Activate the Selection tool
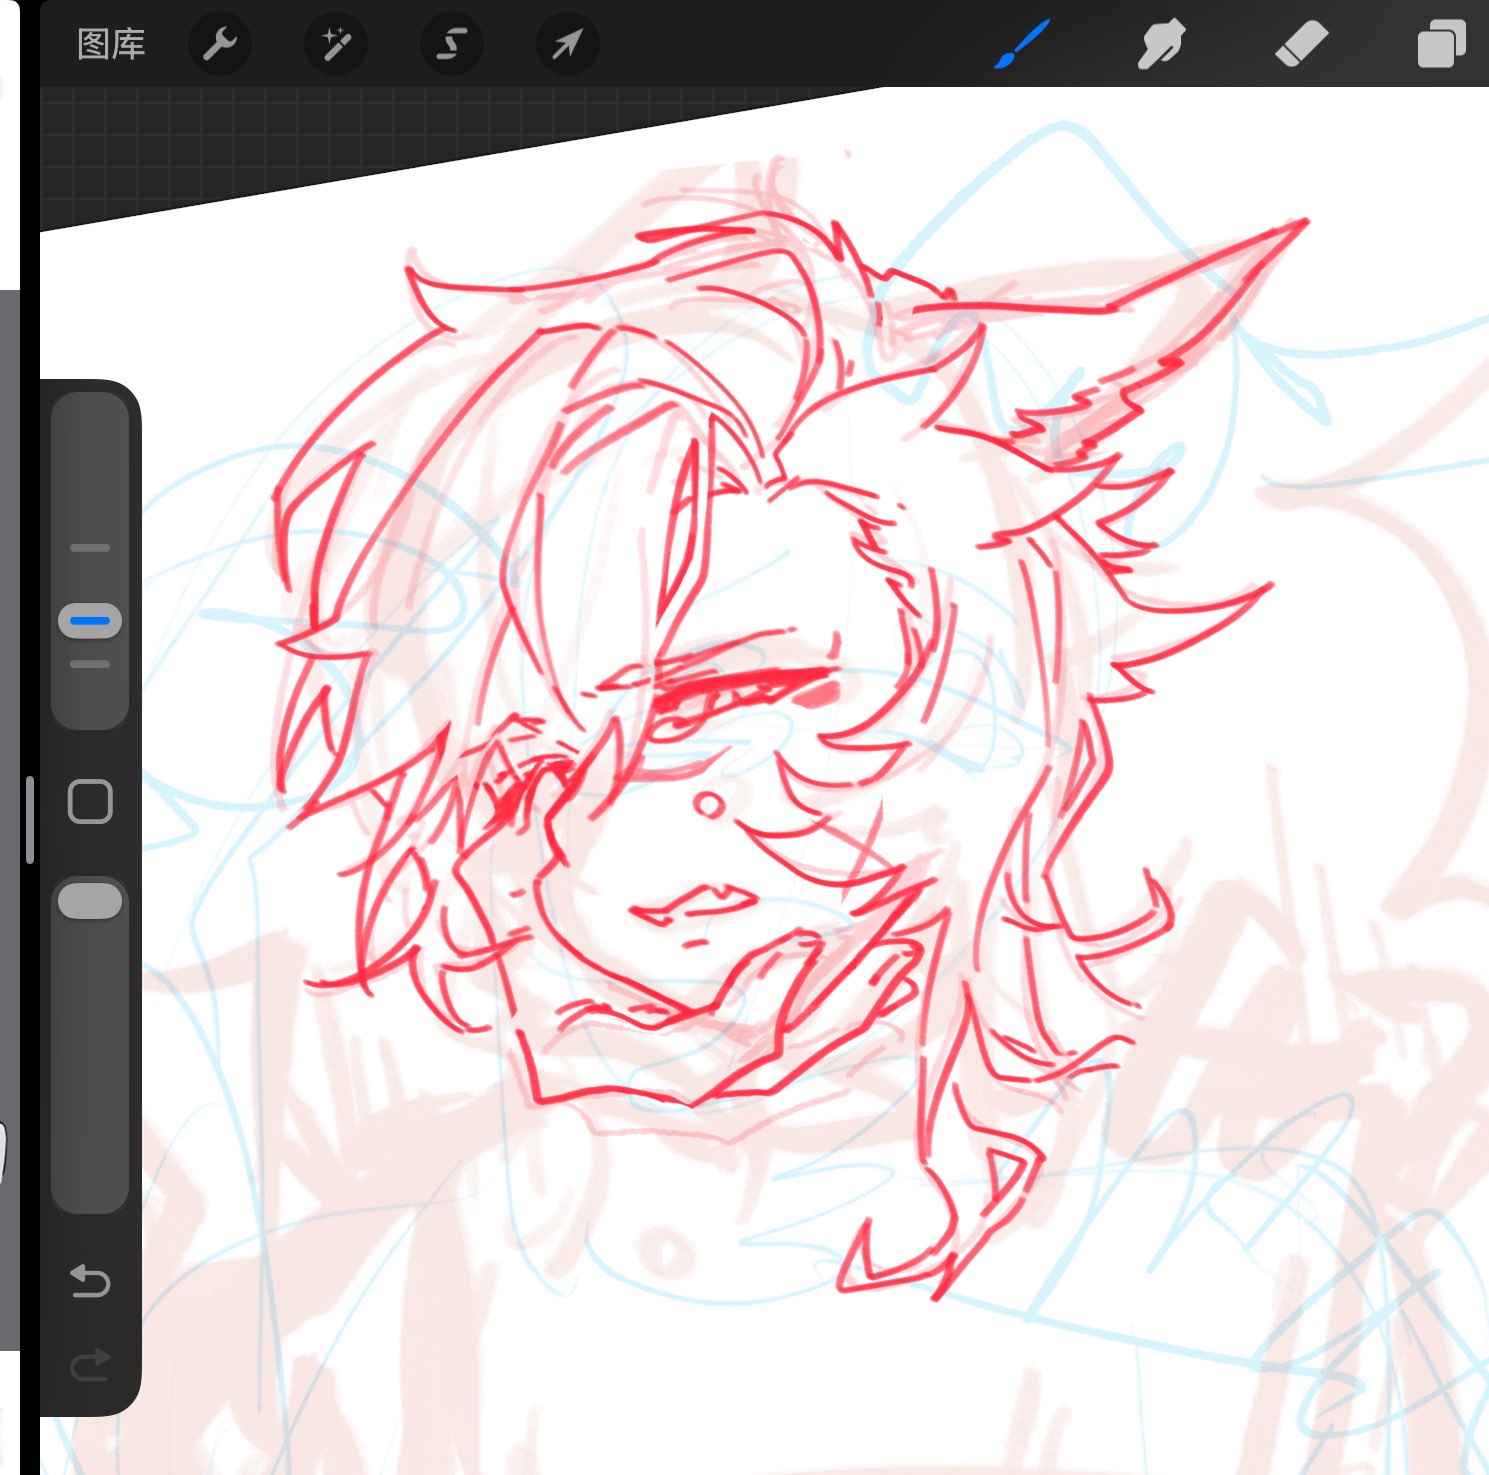Image resolution: width=1489 pixels, height=1475 pixels. [452, 44]
